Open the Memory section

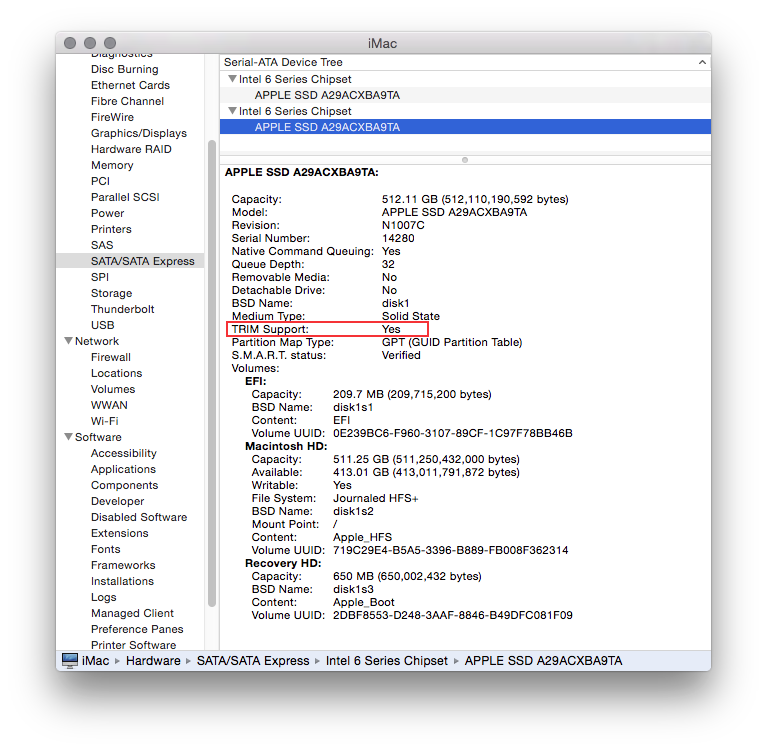click(x=112, y=165)
